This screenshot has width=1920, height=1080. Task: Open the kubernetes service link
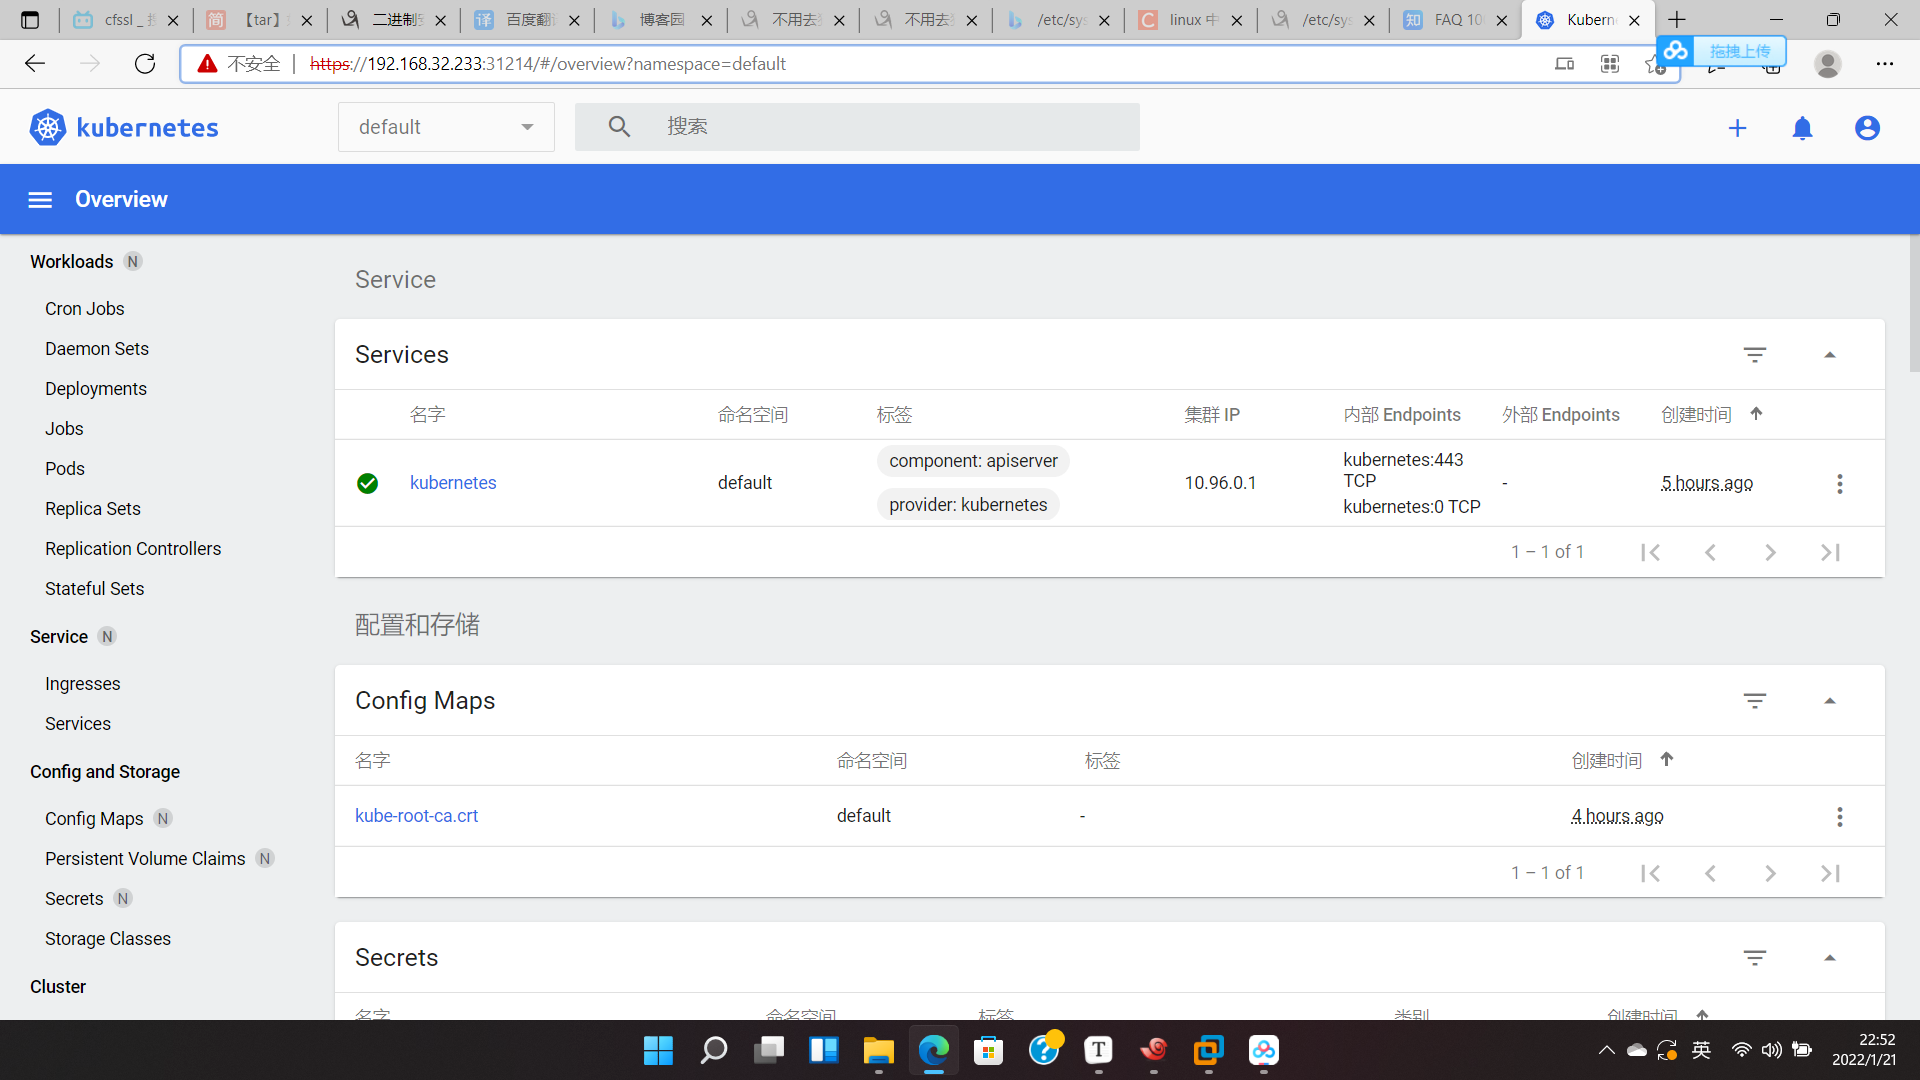[453, 483]
